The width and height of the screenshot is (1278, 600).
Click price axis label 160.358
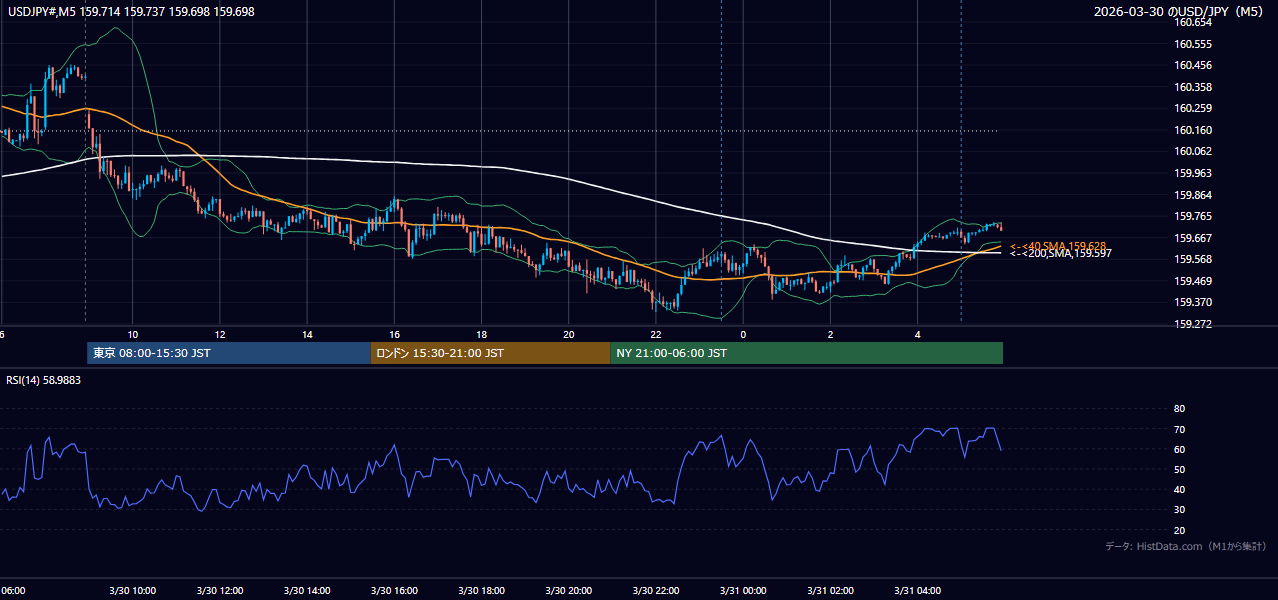click(1193, 87)
